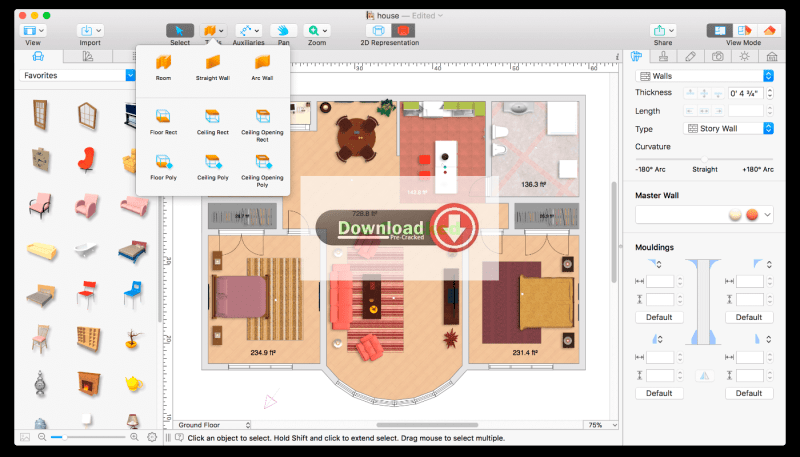Click the Zoom magnifier tool
Image resolution: width=800 pixels, height=457 pixels.
click(x=316, y=31)
